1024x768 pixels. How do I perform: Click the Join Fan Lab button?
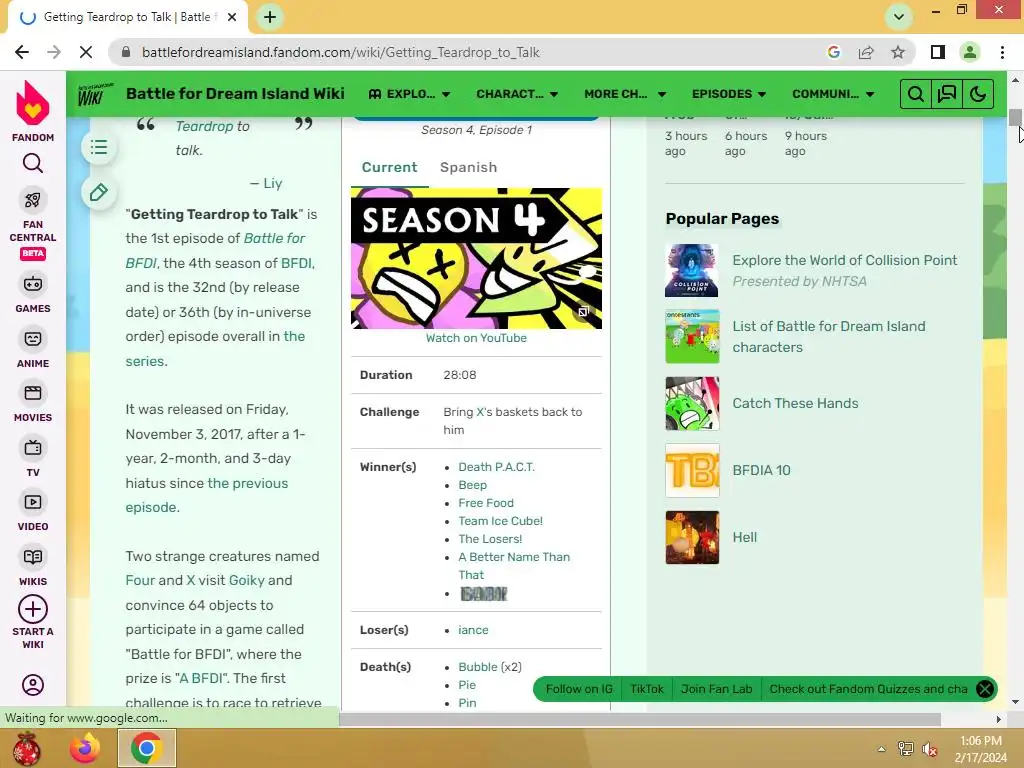pos(716,689)
